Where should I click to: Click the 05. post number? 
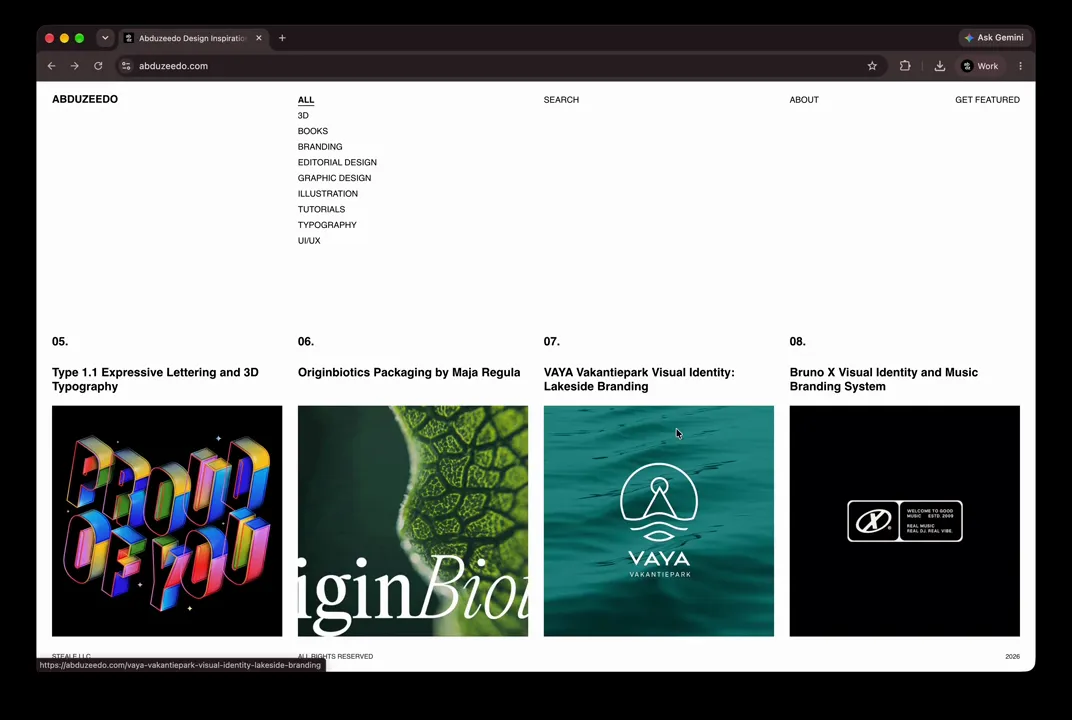click(x=60, y=341)
